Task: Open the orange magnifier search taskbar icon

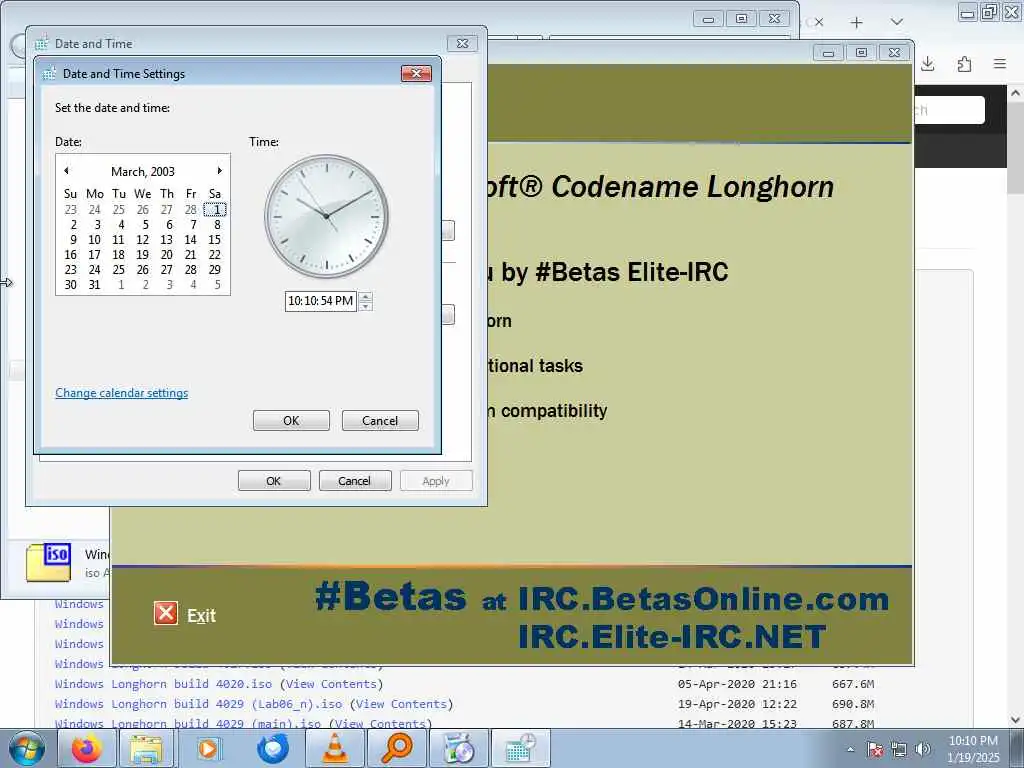Action: [x=397, y=748]
